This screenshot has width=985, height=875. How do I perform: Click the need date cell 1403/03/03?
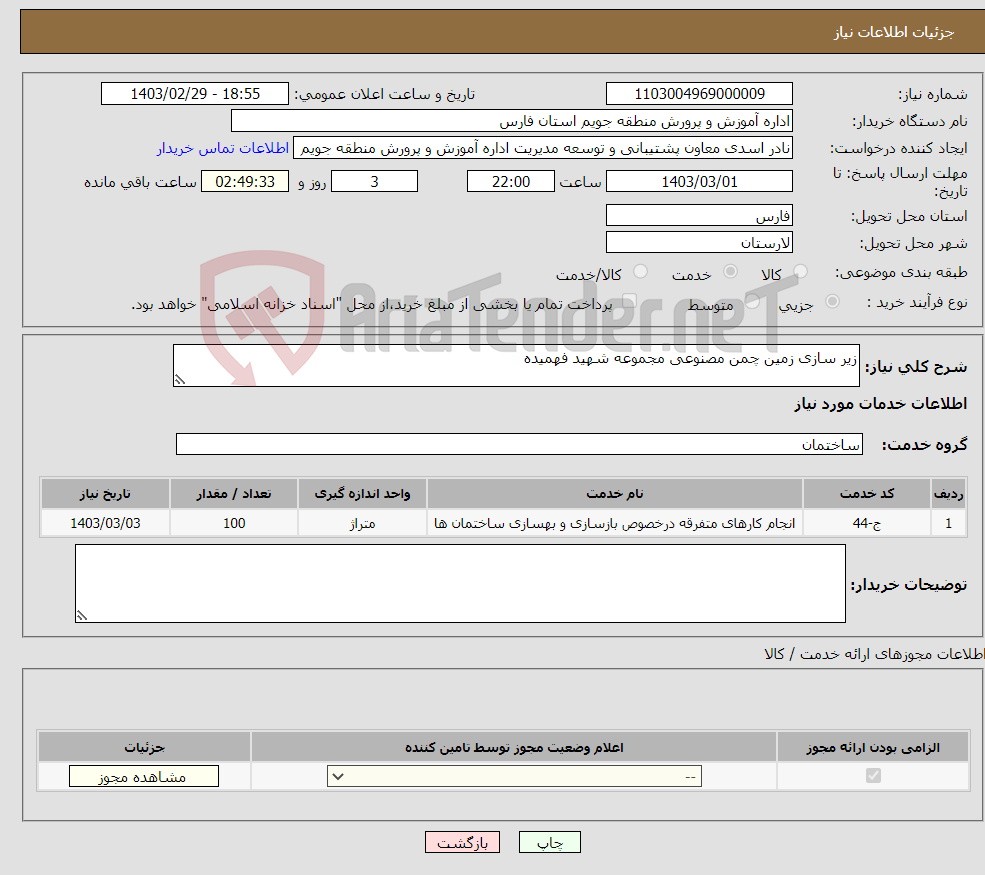tap(106, 523)
